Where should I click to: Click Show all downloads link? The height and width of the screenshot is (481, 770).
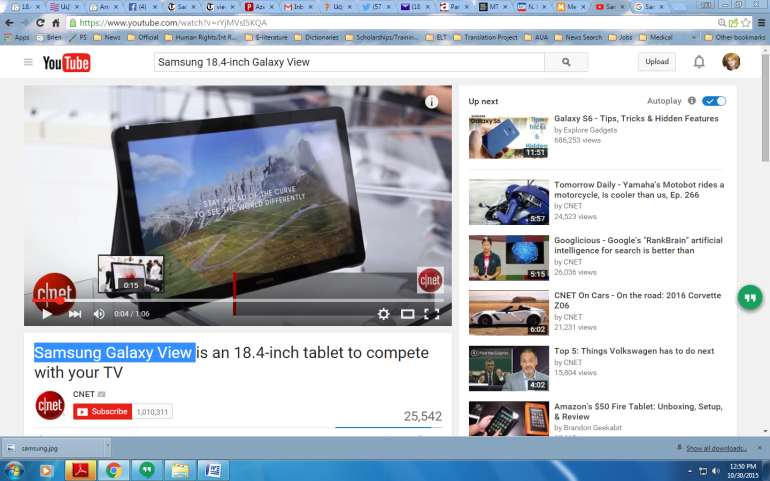click(716, 448)
